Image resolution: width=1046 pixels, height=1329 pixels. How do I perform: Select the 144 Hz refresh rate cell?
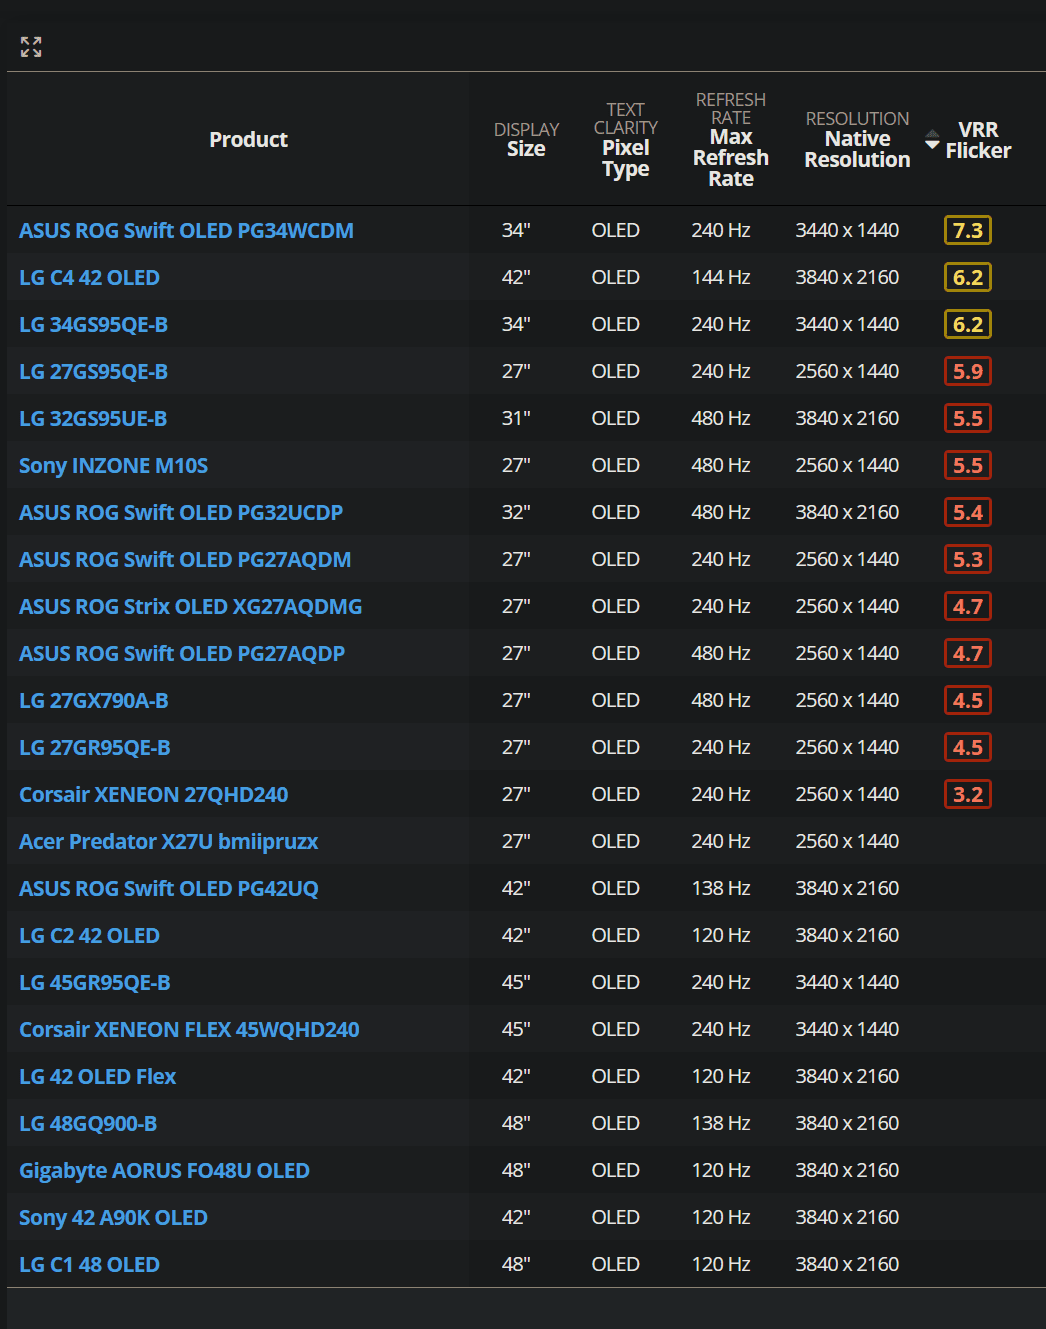(721, 278)
